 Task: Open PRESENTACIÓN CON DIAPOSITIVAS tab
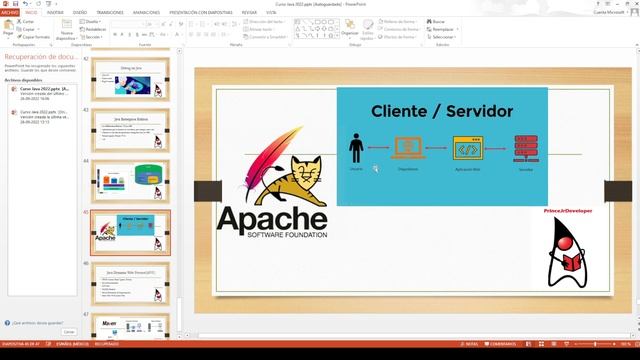(x=201, y=12)
